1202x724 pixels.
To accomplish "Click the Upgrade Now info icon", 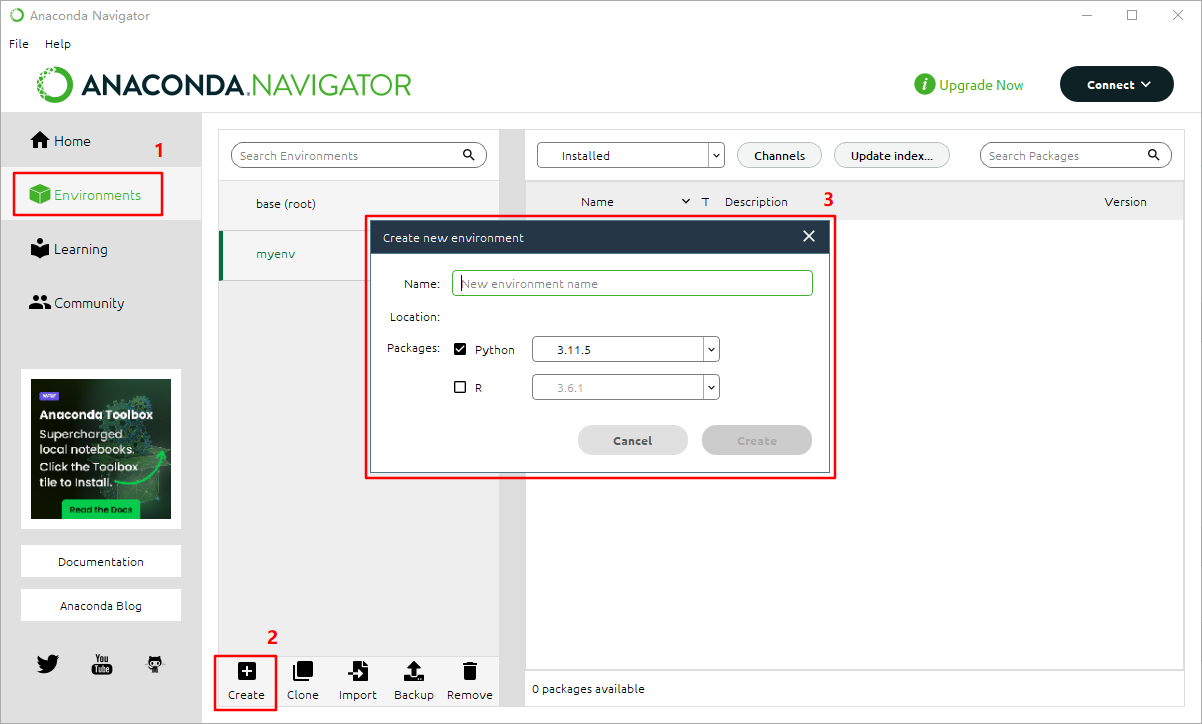I will pos(925,85).
